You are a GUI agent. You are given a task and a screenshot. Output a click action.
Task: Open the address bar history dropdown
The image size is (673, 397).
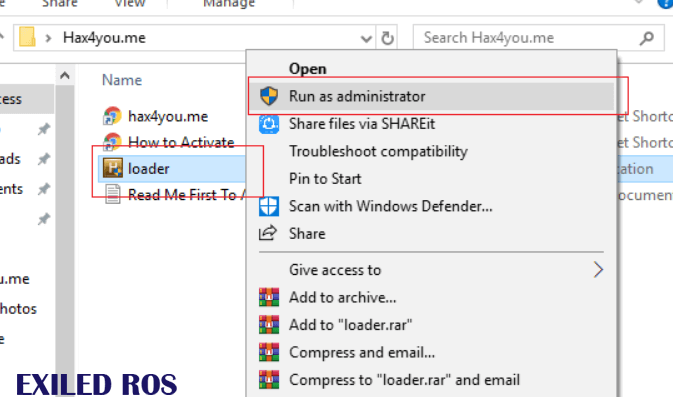pyautogui.click(x=366, y=39)
